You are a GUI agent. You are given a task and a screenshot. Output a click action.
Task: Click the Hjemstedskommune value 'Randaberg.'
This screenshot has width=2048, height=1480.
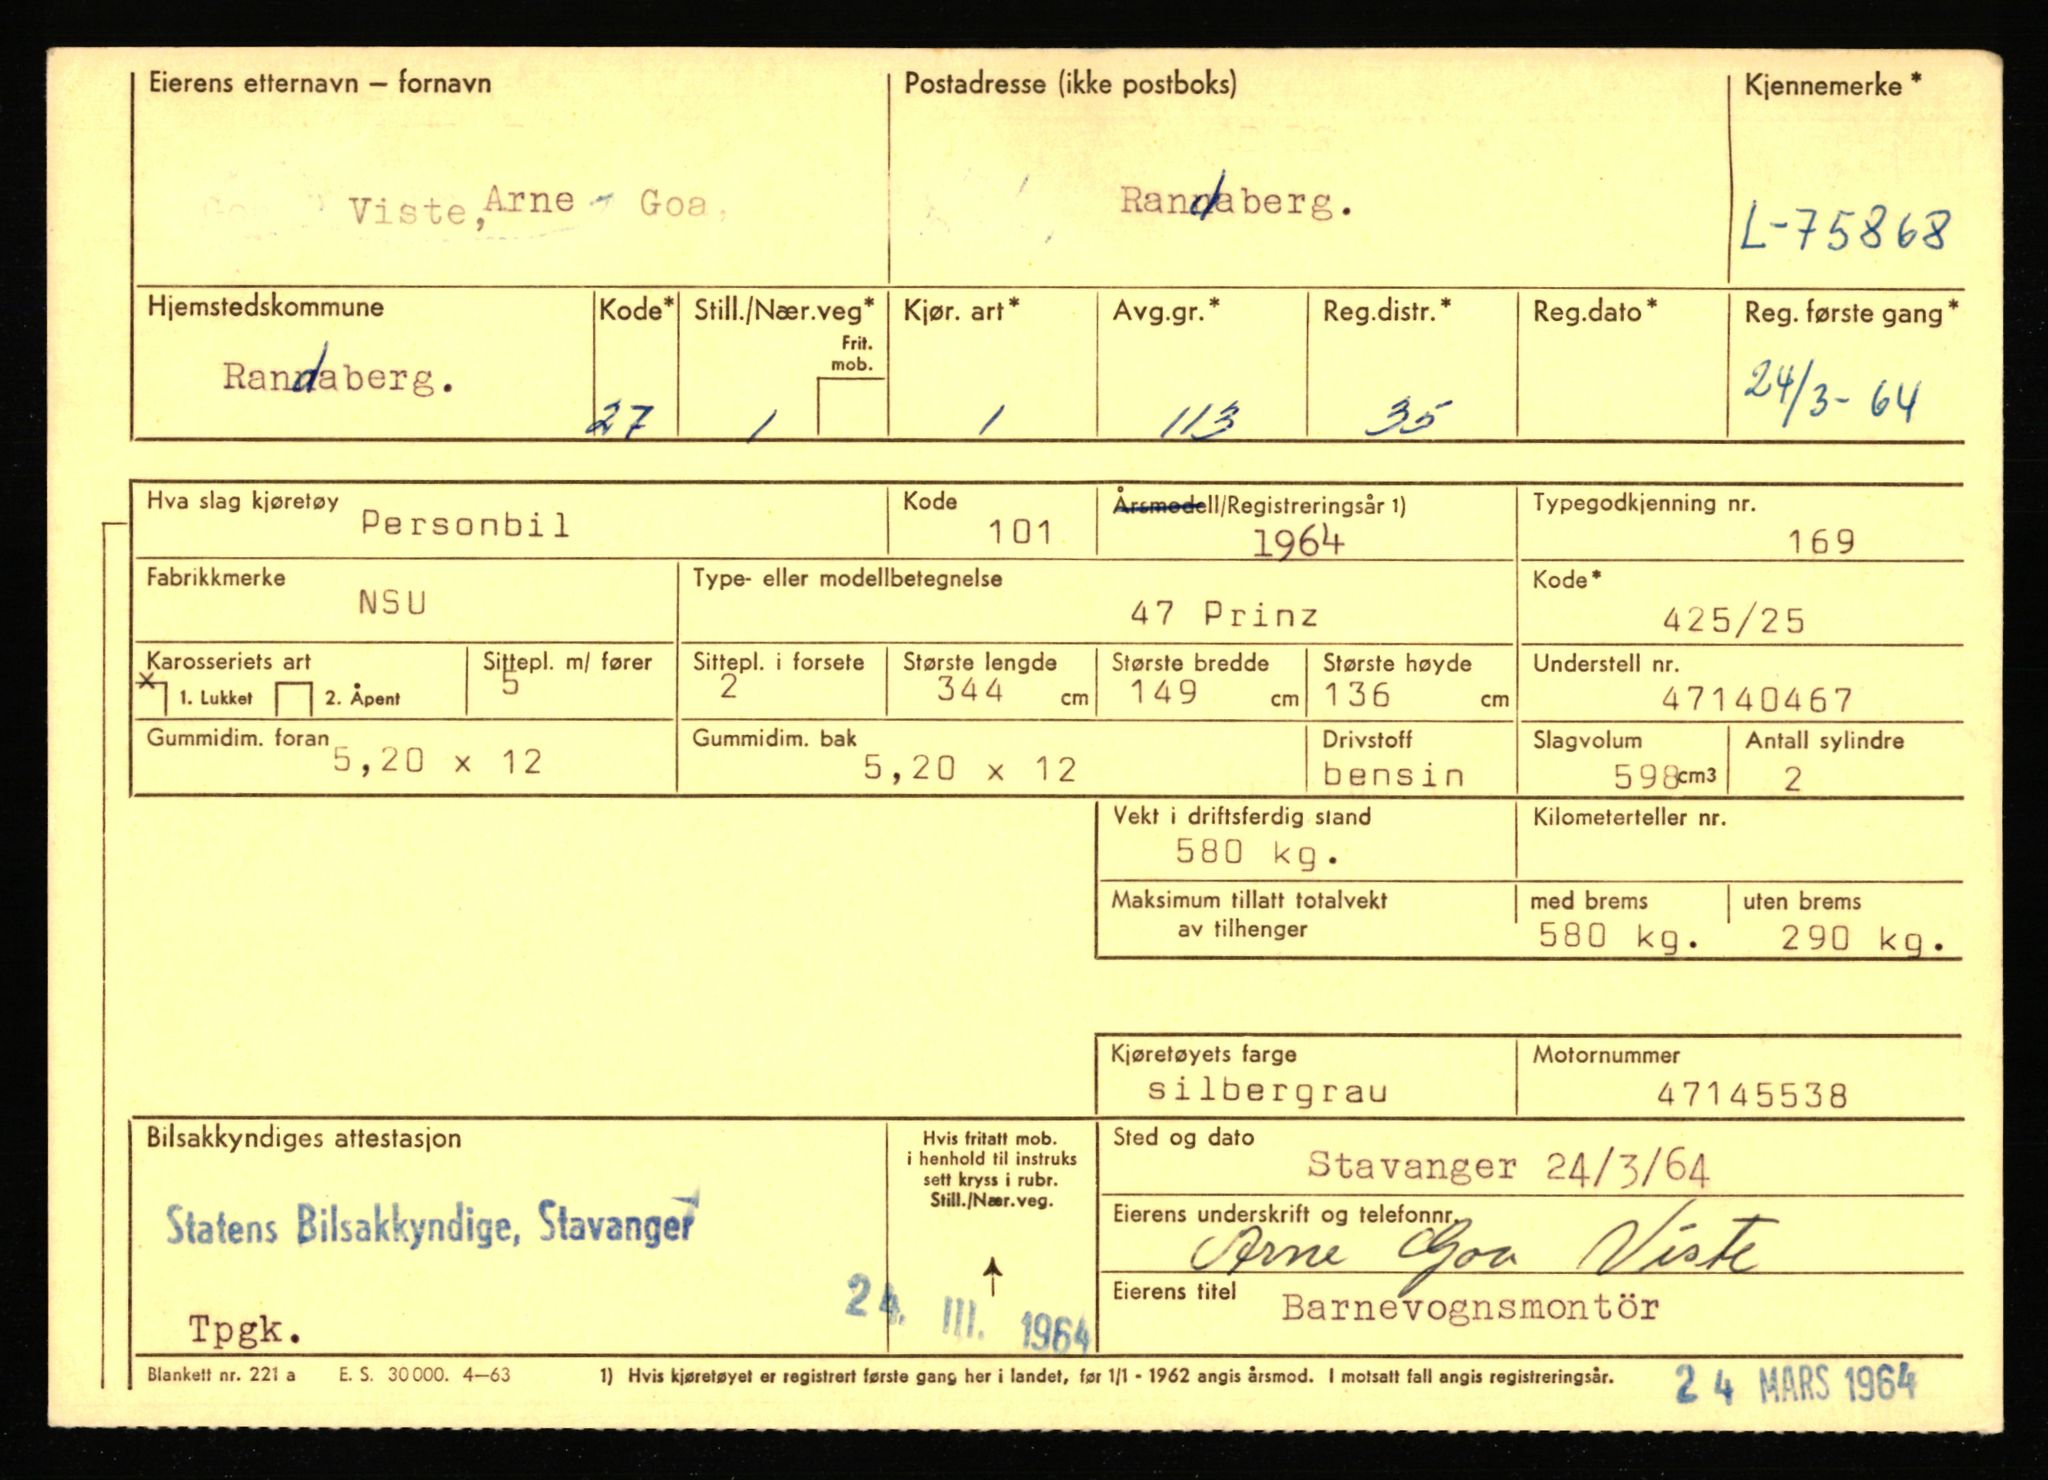(339, 375)
